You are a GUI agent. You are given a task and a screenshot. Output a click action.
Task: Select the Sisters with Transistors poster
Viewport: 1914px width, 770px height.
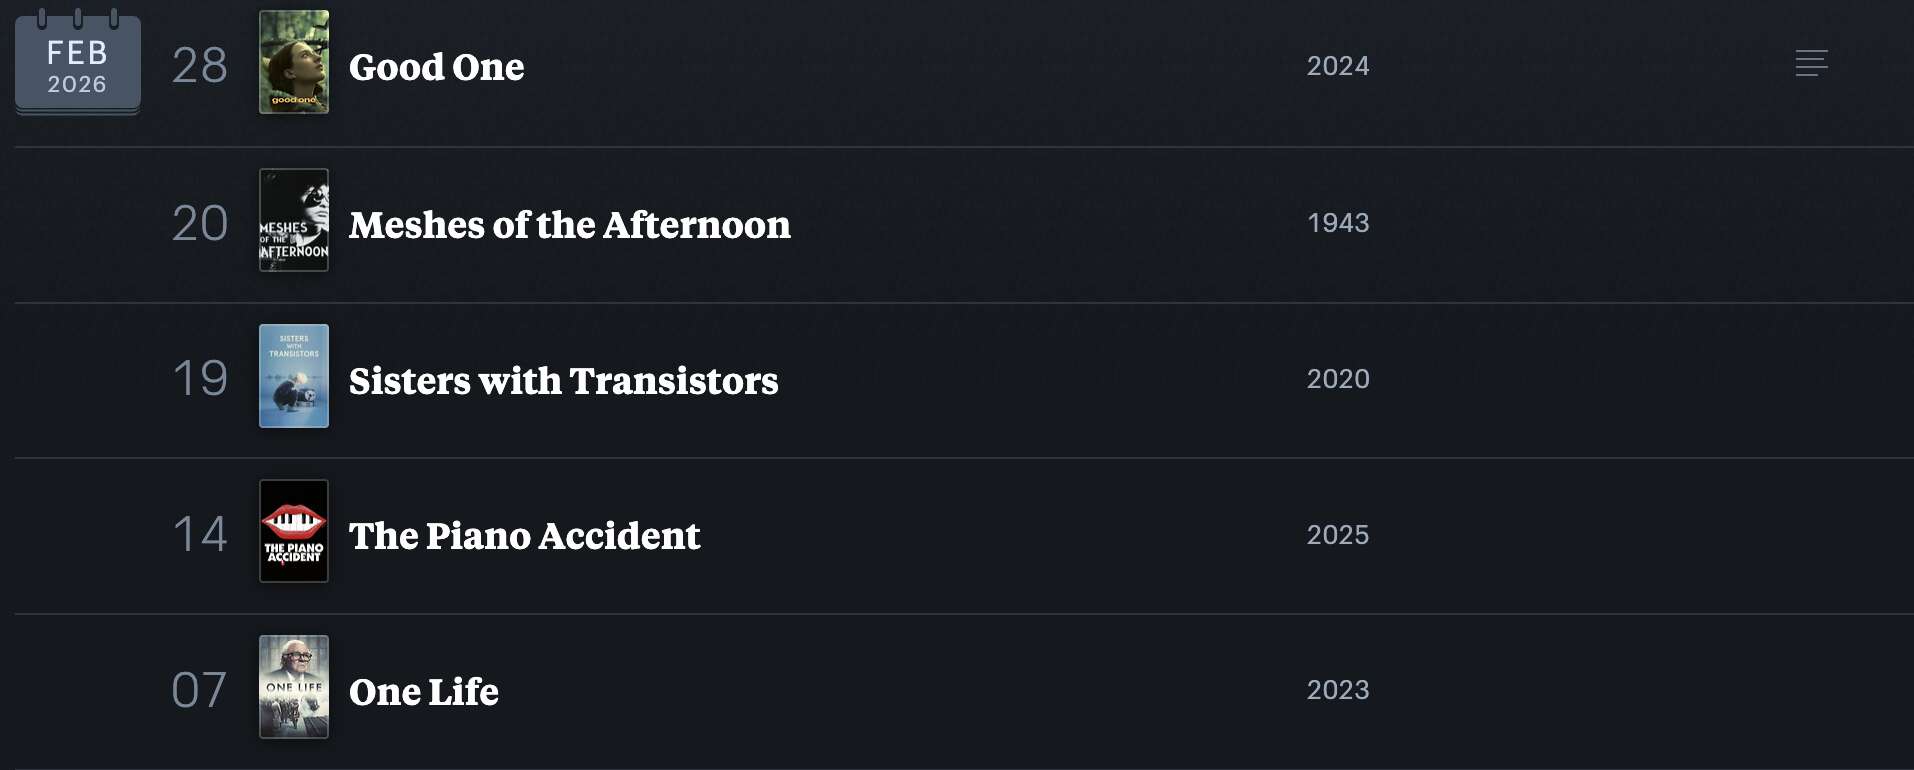click(x=294, y=376)
